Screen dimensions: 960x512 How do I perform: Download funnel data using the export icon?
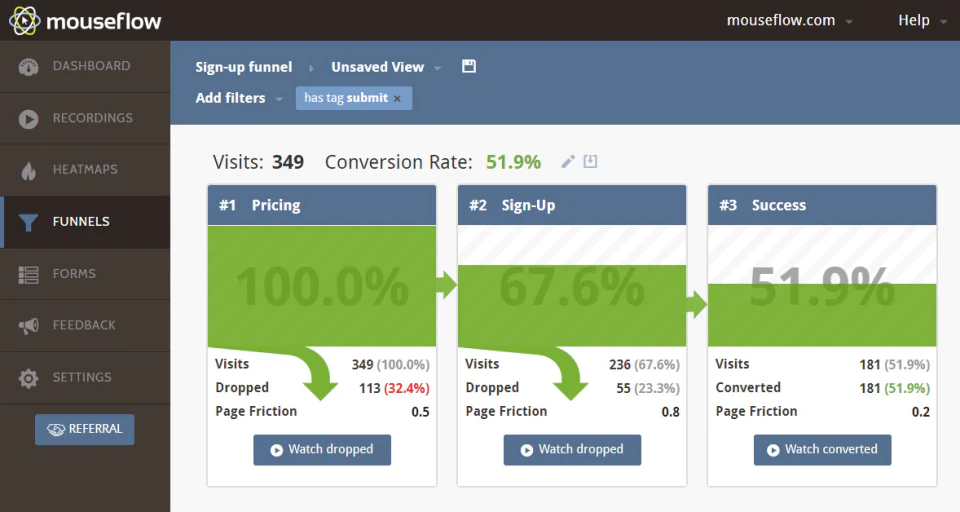[590, 161]
